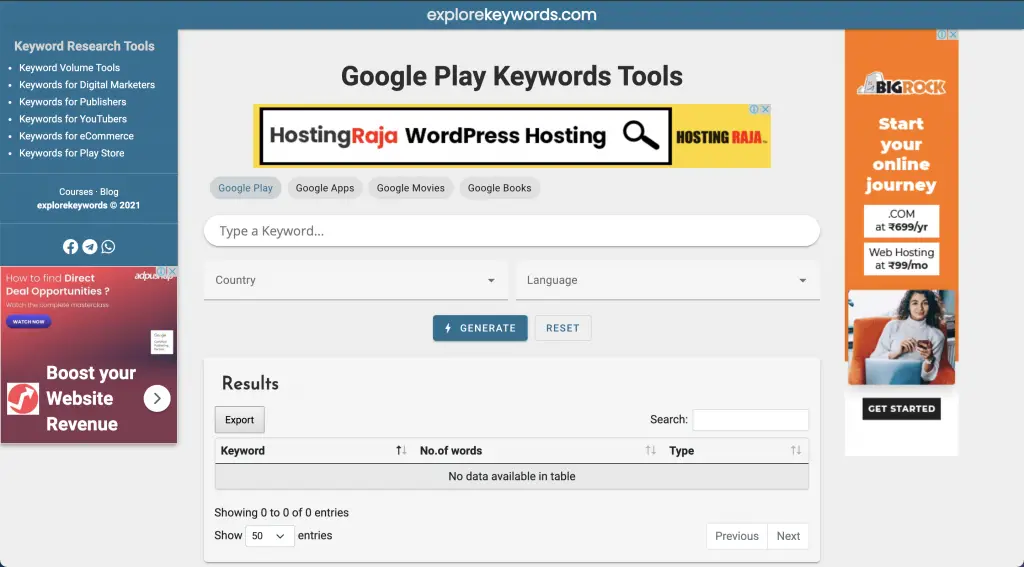Viewport: 1024px width, 567px height.
Task: Change the Show entries count dropdown
Action: [269, 536]
